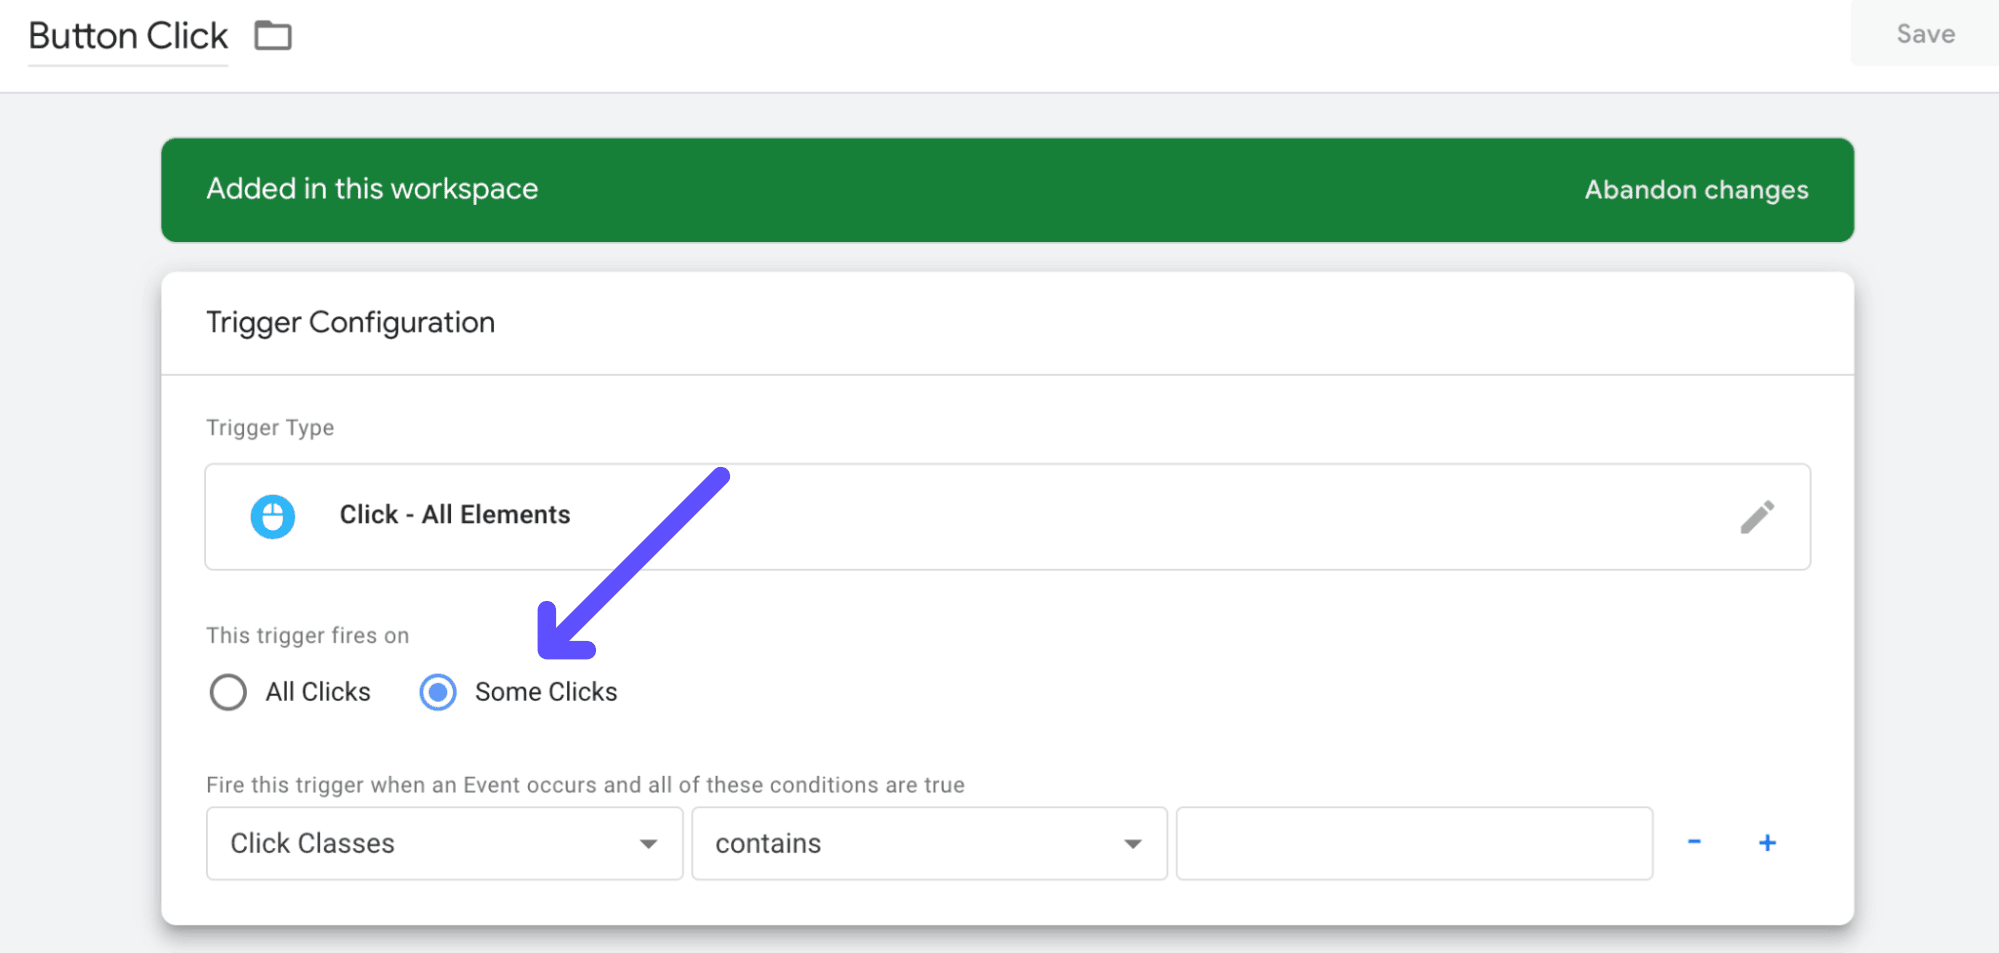Viewport: 1999px width, 953px height.
Task: Click the folder icon next to Button Click
Action: (x=271, y=35)
